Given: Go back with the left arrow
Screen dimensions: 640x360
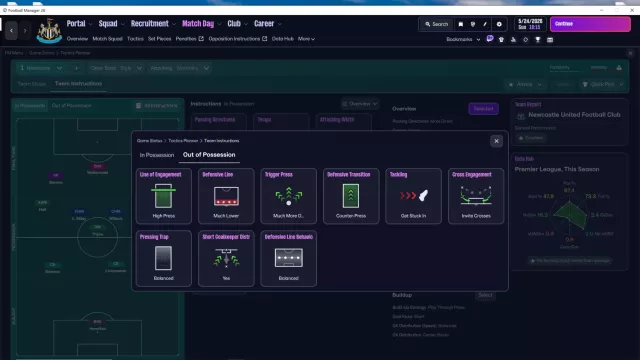Looking at the screenshot, I should [11, 31].
